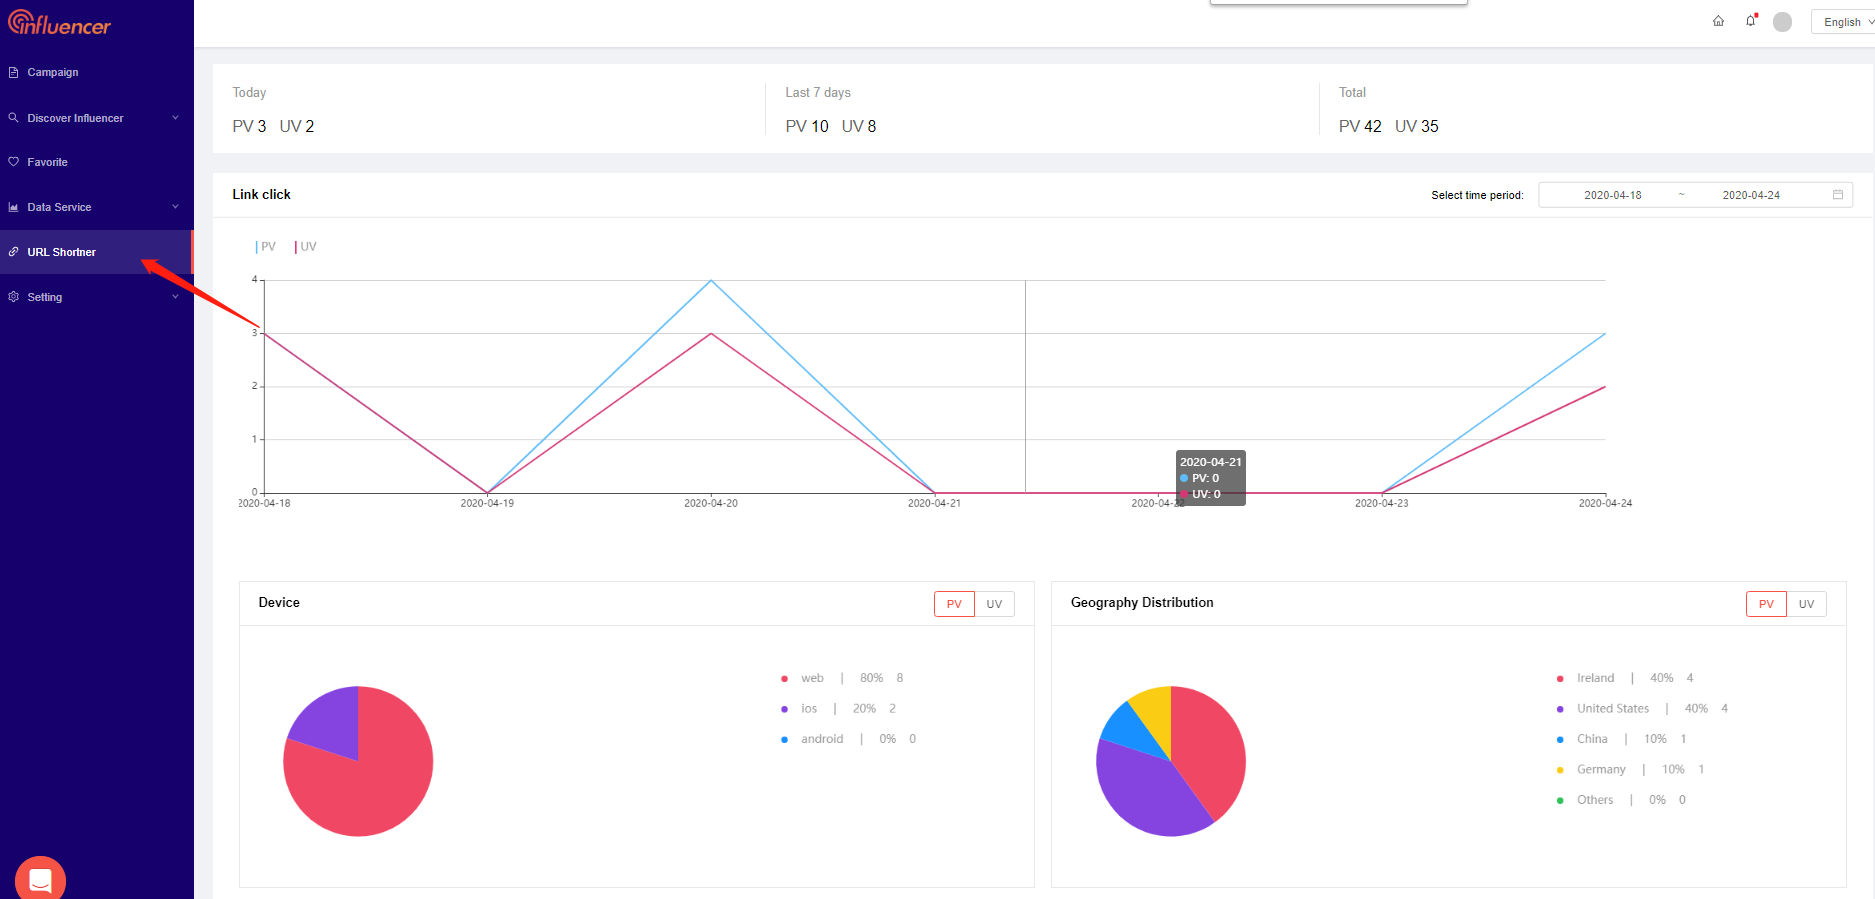This screenshot has height=899, width=1875.
Task: Click the Influencer logo
Action: (x=59, y=23)
